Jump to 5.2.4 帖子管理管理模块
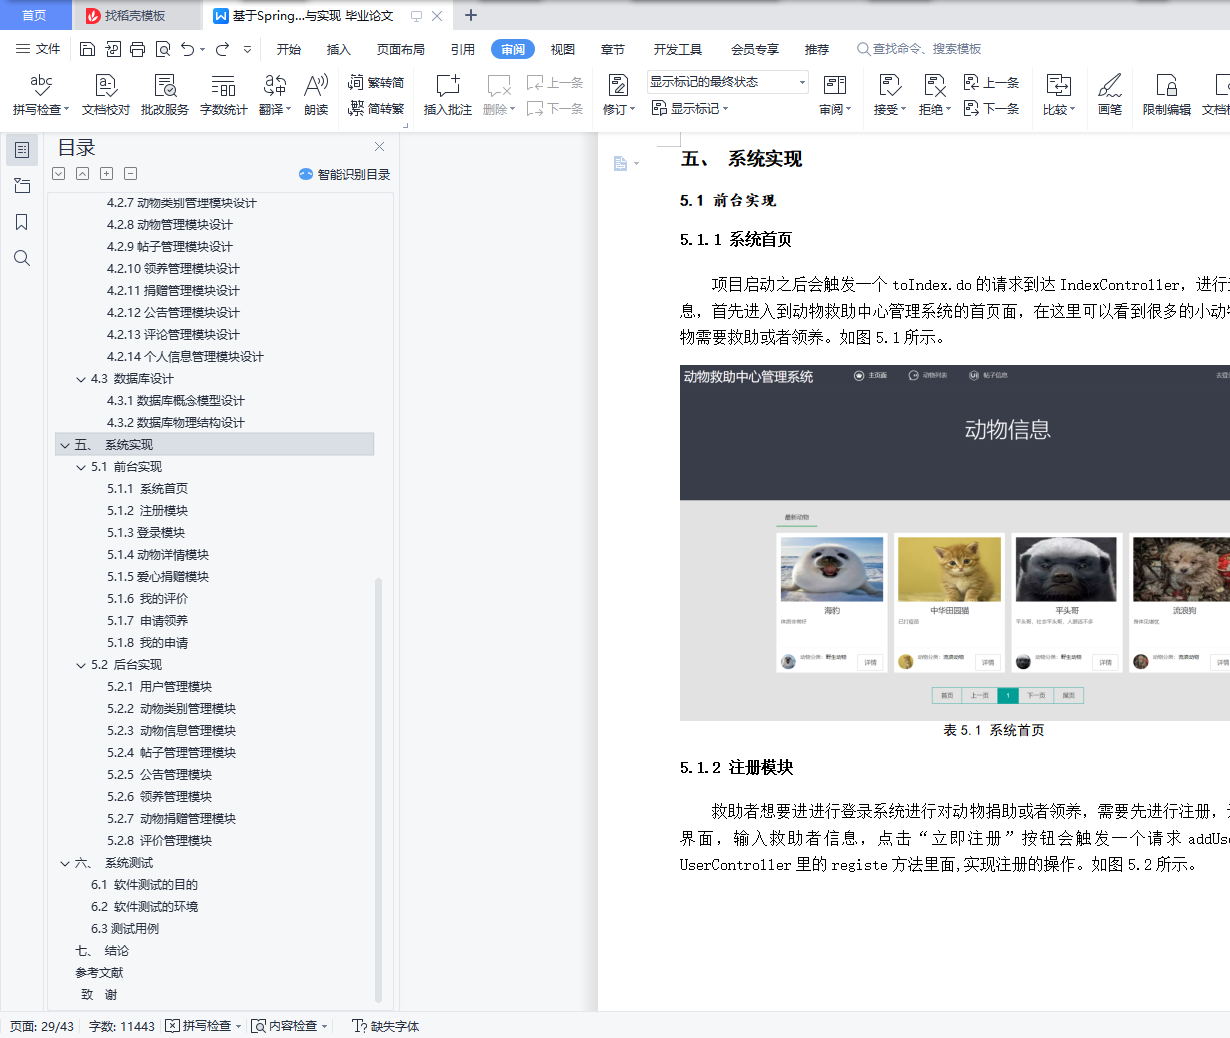The image size is (1230, 1038). tap(171, 753)
